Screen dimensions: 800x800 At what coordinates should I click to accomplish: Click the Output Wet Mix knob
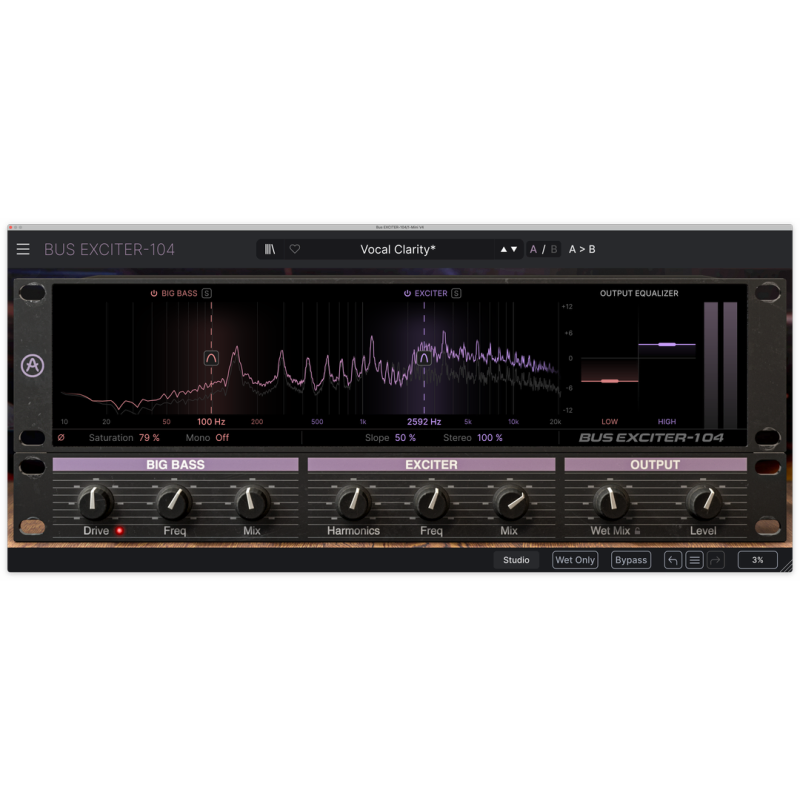coord(610,502)
